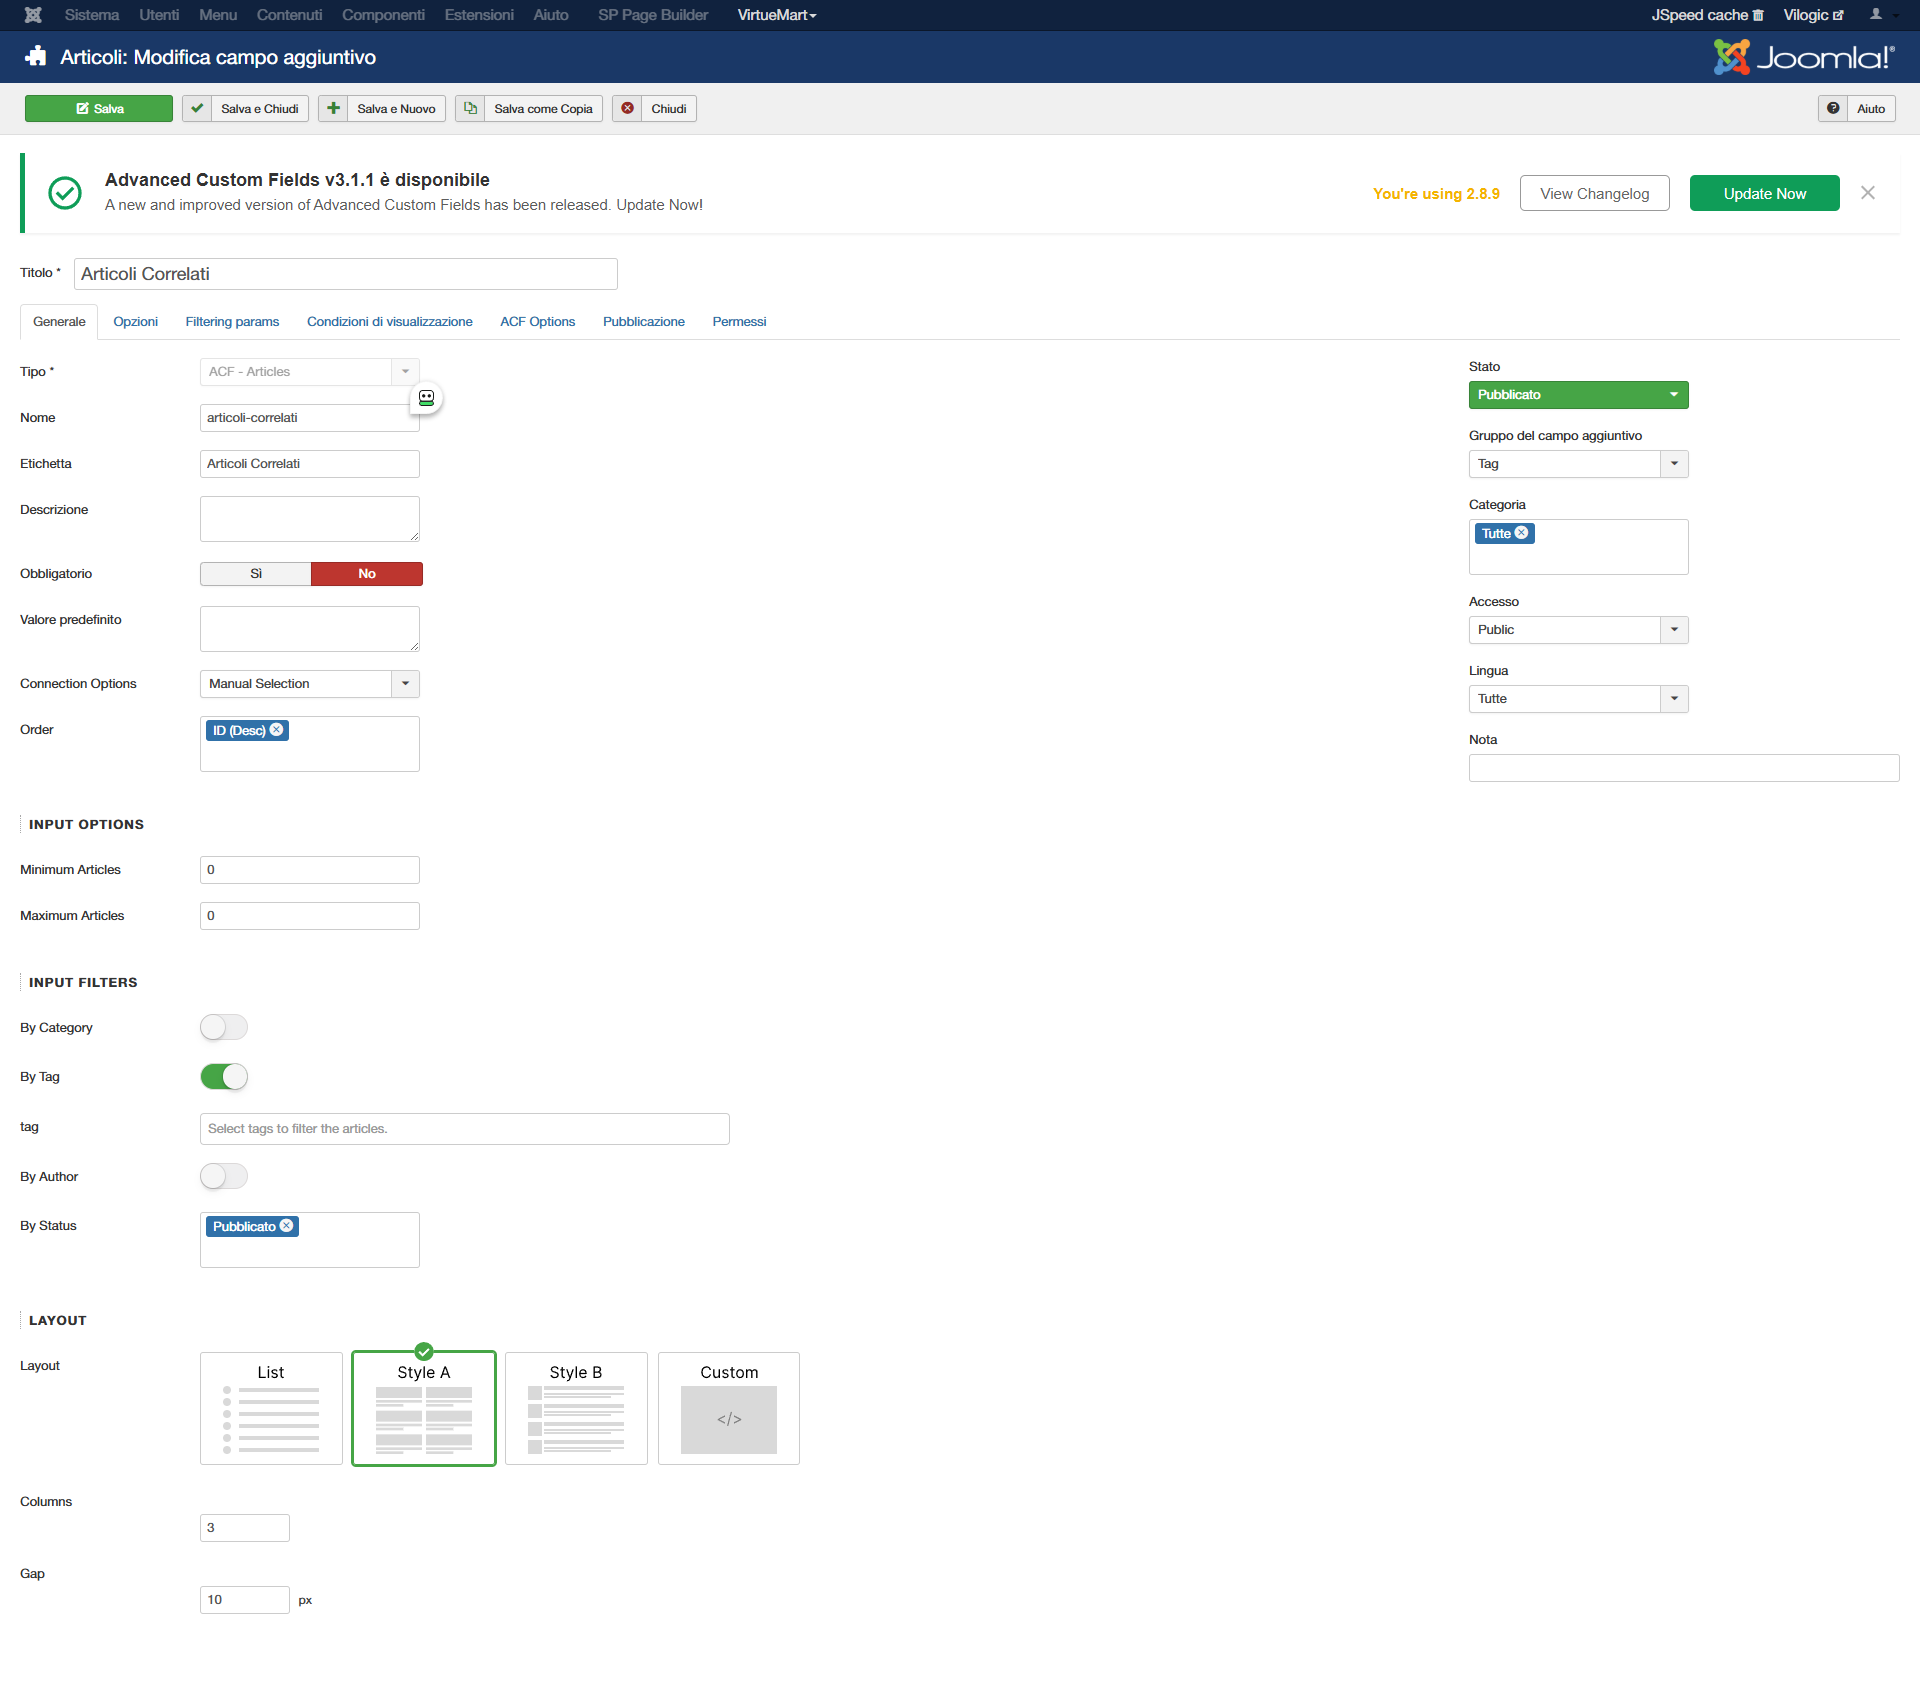Switch to the ACF Options tab
1920x1700 pixels.
[x=537, y=322]
